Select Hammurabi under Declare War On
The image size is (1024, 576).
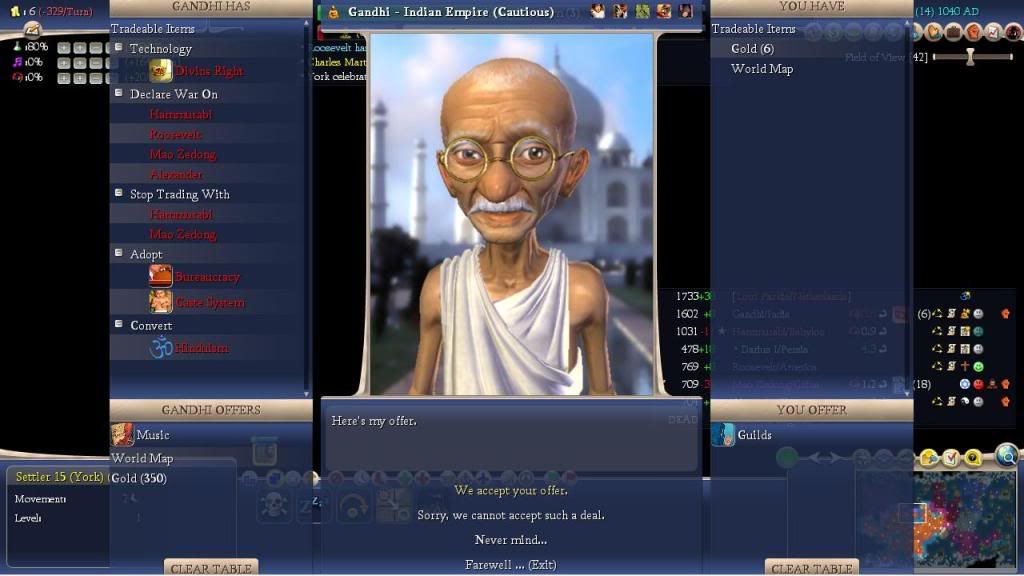coord(181,114)
